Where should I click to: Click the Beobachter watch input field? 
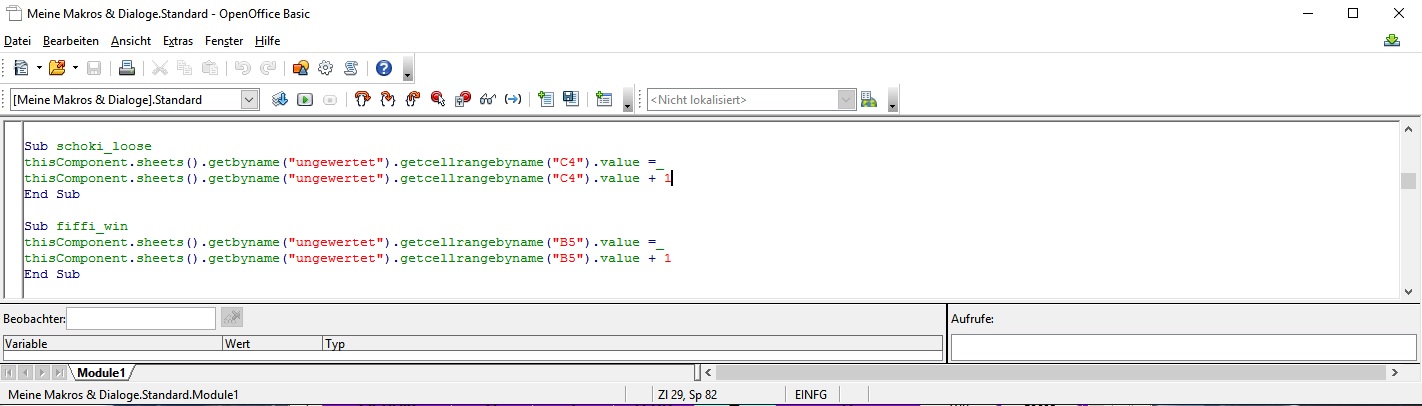(141, 318)
